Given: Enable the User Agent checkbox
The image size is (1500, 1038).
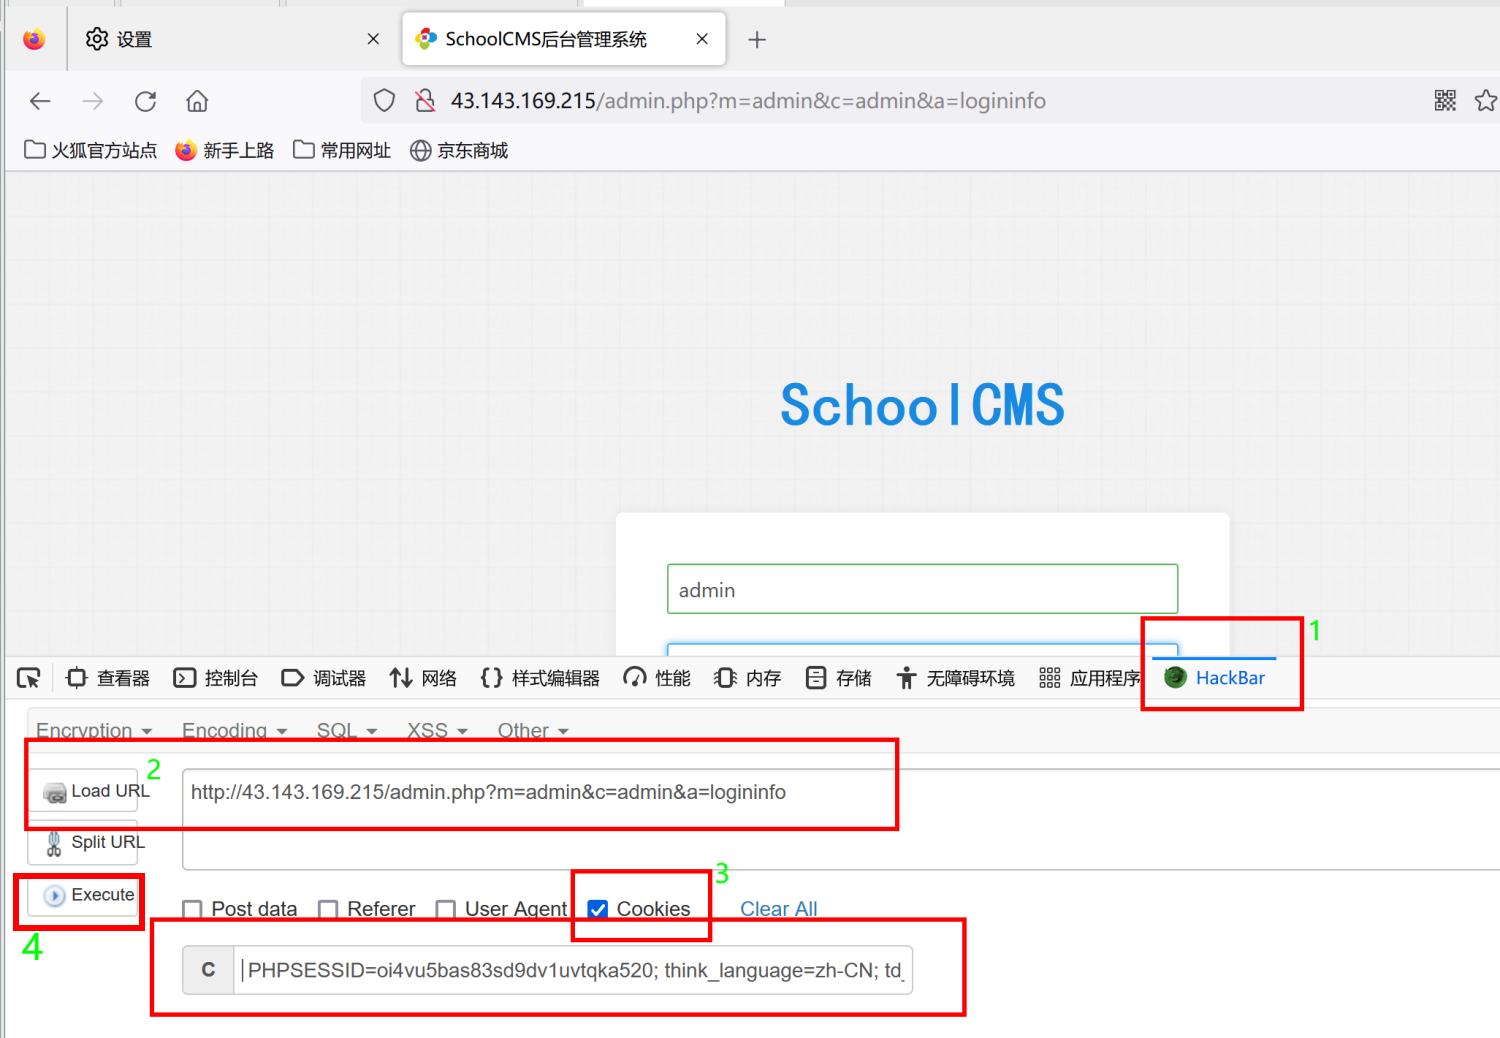Looking at the screenshot, I should point(446,909).
